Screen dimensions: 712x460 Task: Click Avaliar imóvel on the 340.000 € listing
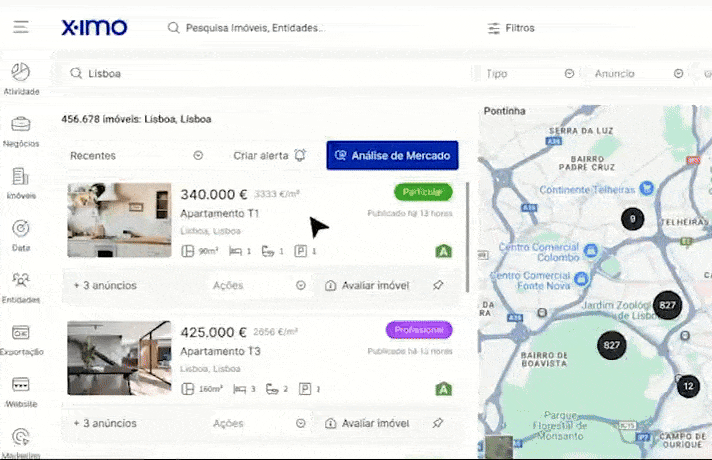pyautogui.click(x=367, y=285)
